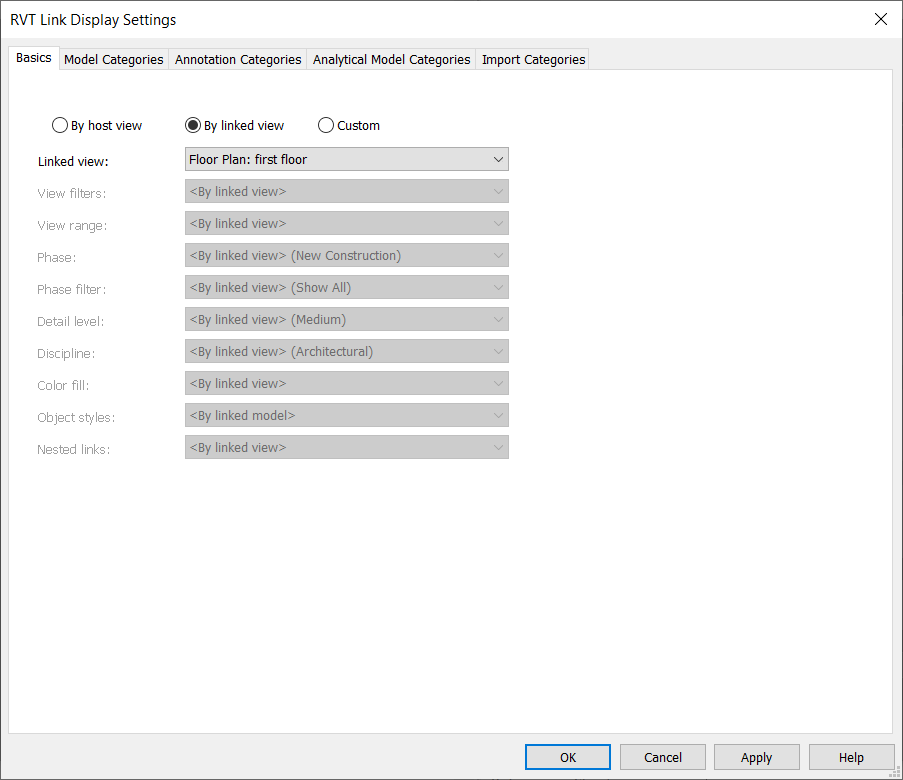Open the View range dropdown
The width and height of the screenshot is (903, 780).
347,223
